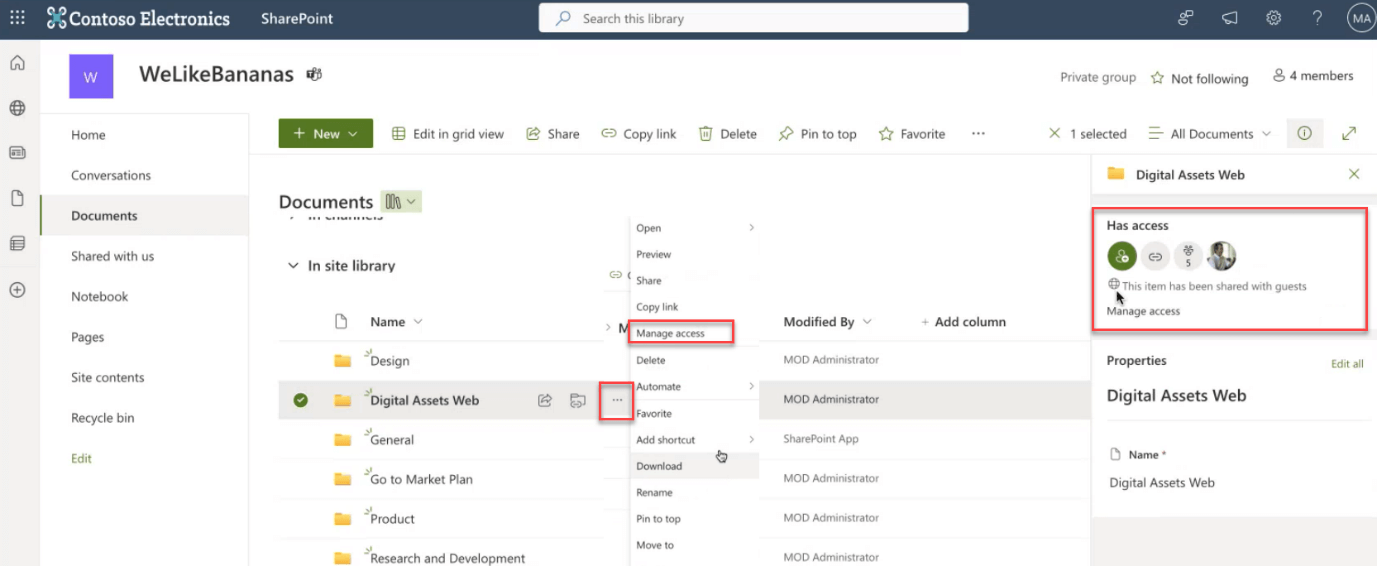This screenshot has width=1377, height=566.
Task: Click the Search this library box
Action: click(x=753, y=18)
